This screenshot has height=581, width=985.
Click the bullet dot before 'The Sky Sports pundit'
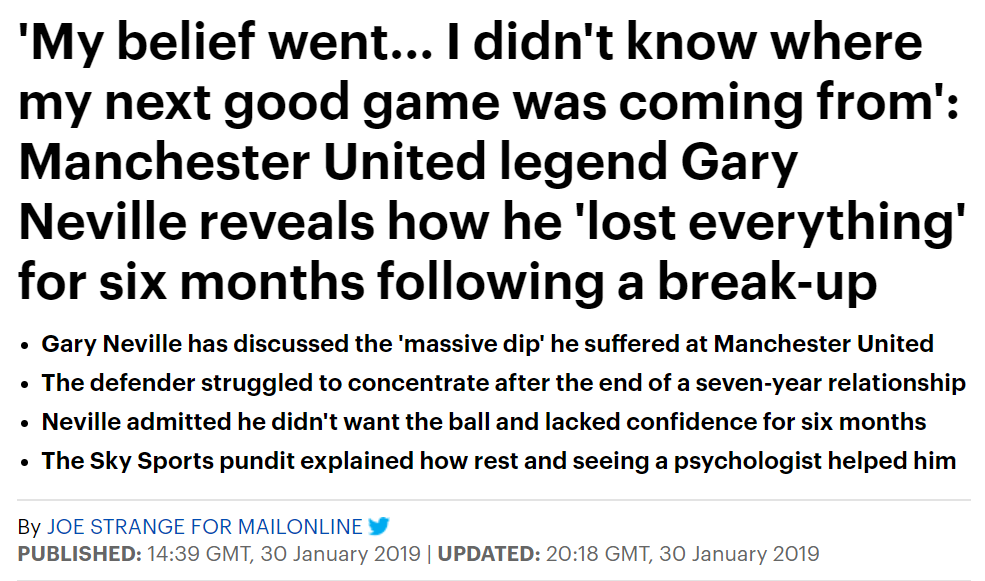(24, 462)
